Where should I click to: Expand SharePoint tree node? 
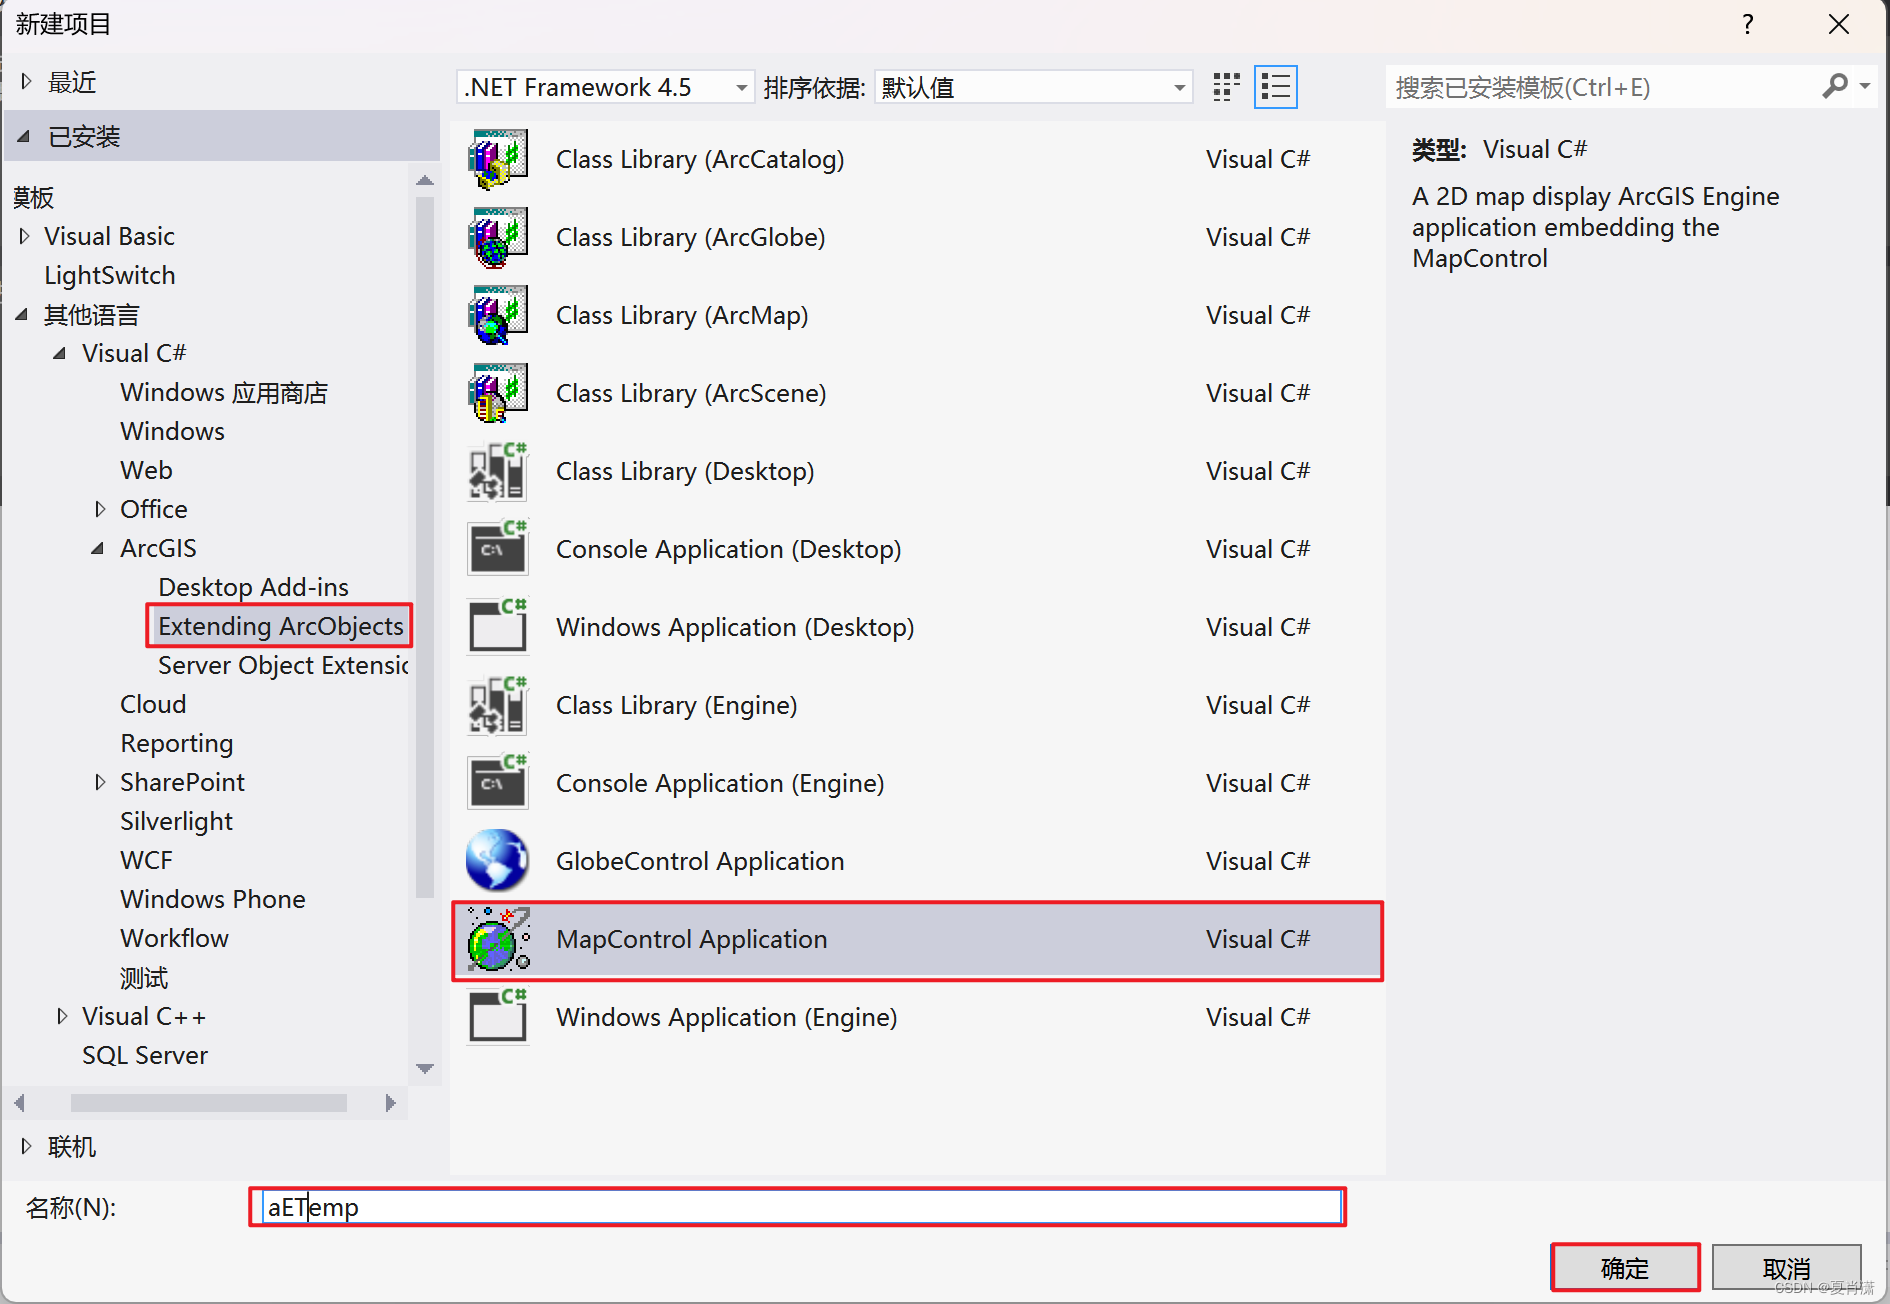pyautogui.click(x=100, y=782)
